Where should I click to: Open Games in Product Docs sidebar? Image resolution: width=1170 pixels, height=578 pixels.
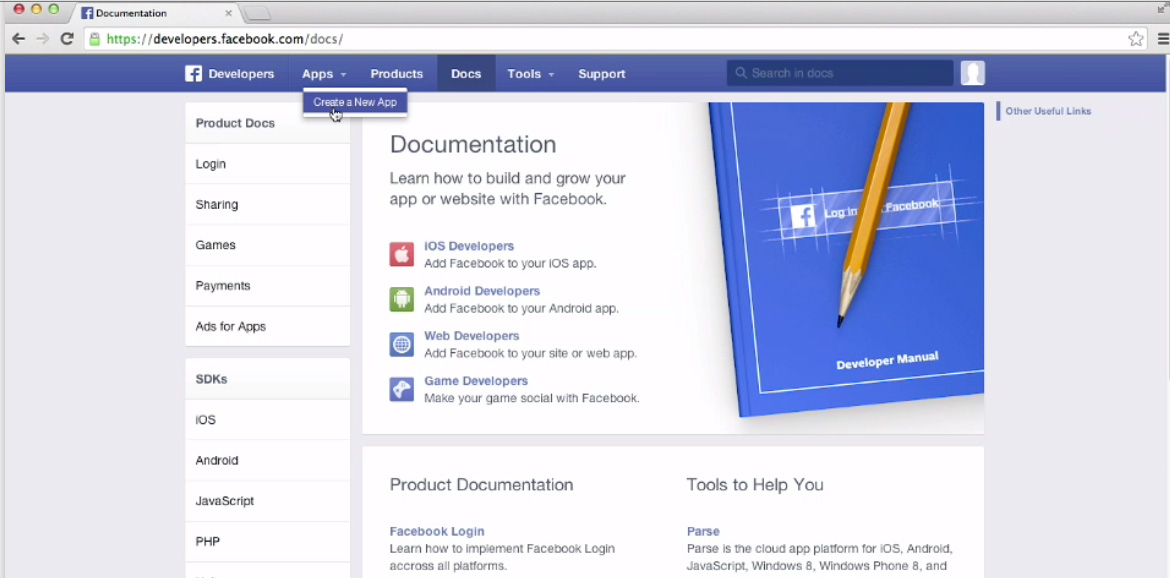point(267,245)
